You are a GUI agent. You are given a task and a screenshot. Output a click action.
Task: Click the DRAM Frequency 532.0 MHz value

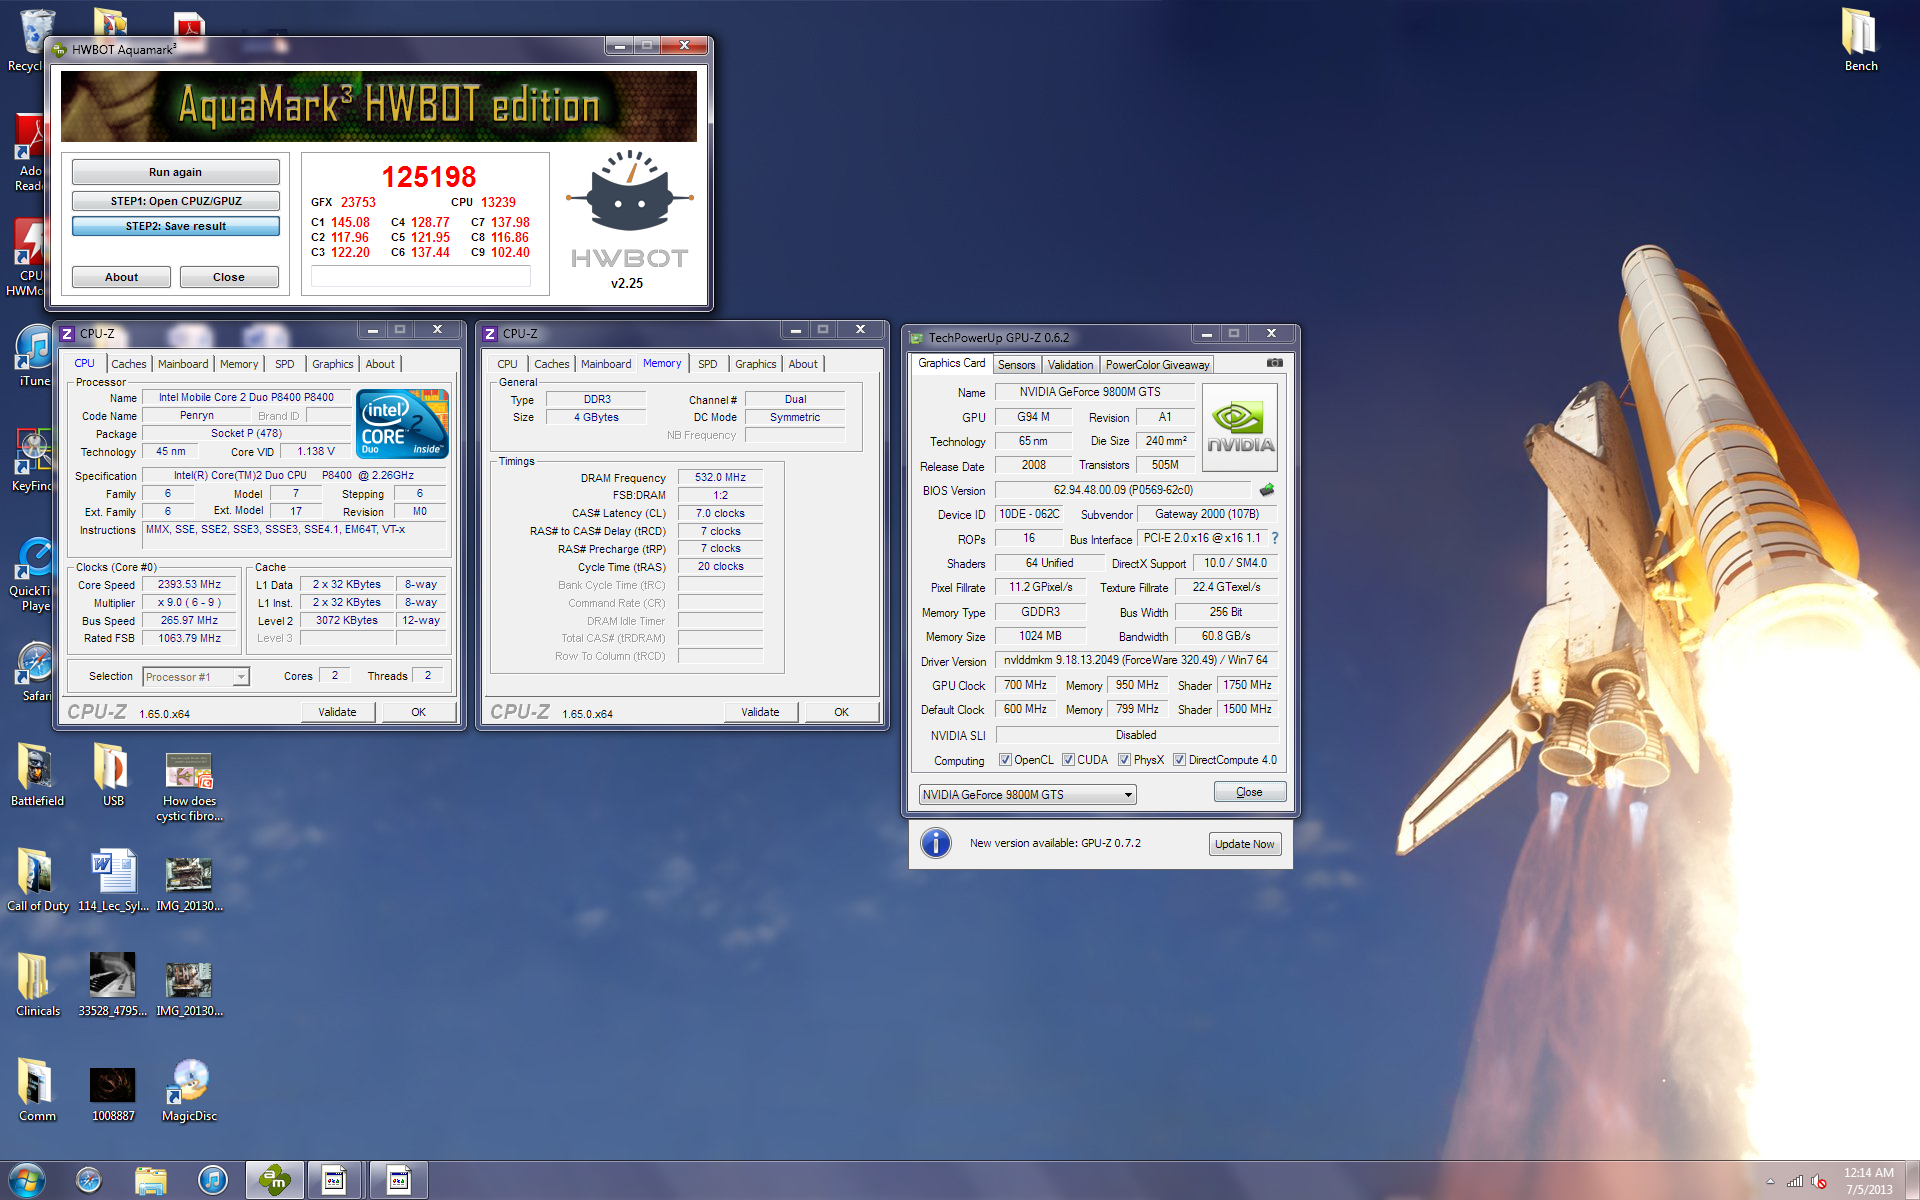pos(720,478)
